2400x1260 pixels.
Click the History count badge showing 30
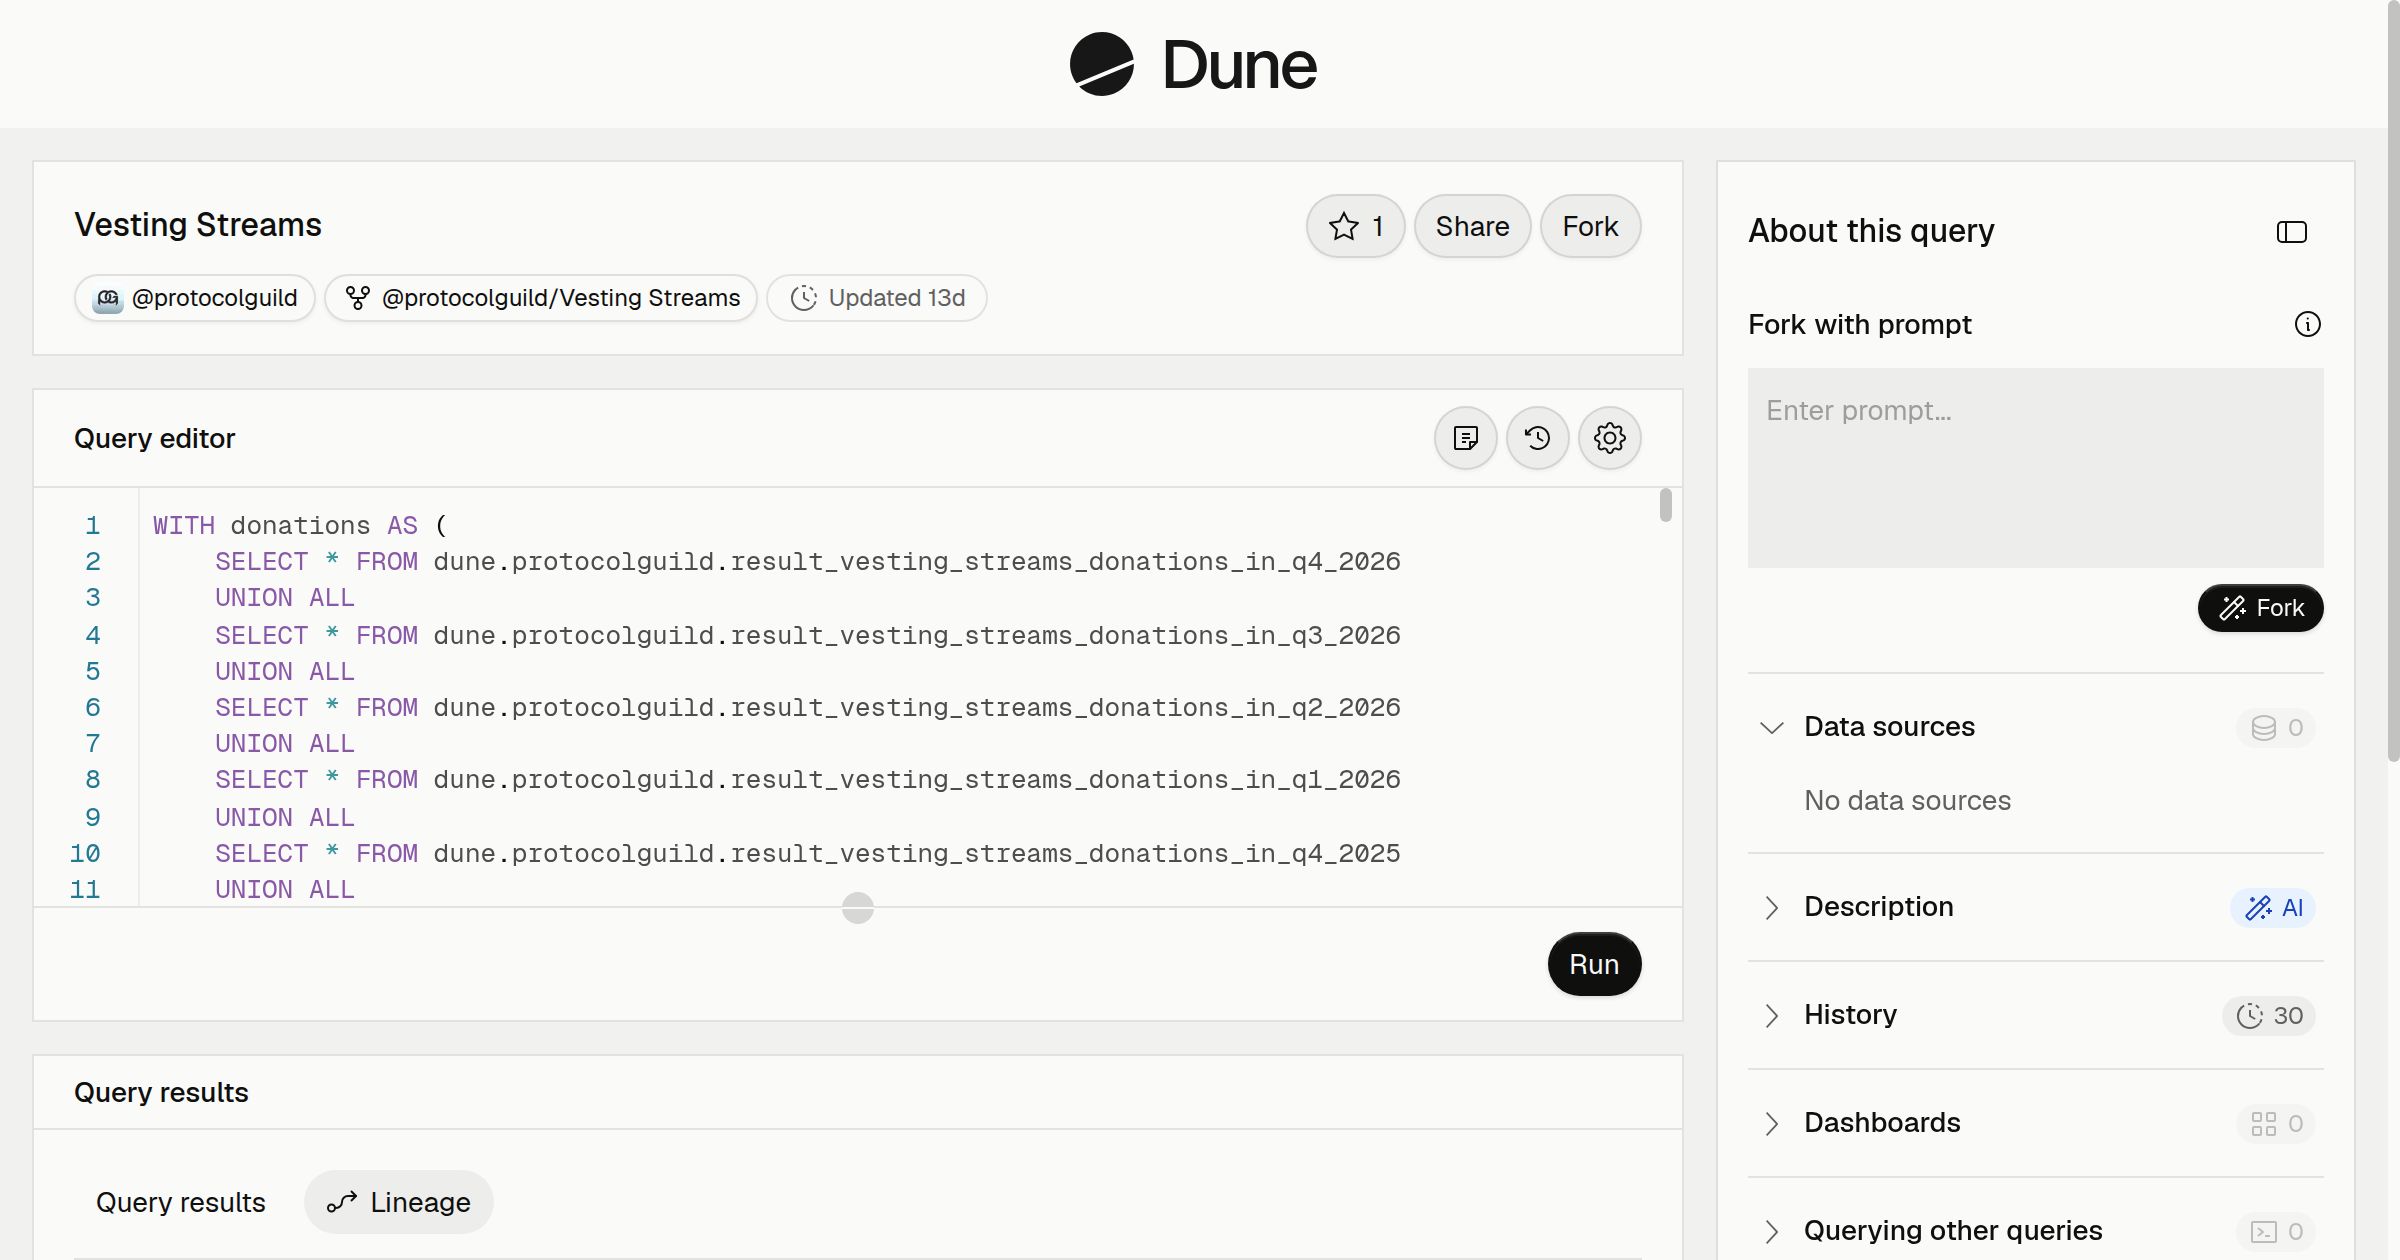click(2269, 1016)
